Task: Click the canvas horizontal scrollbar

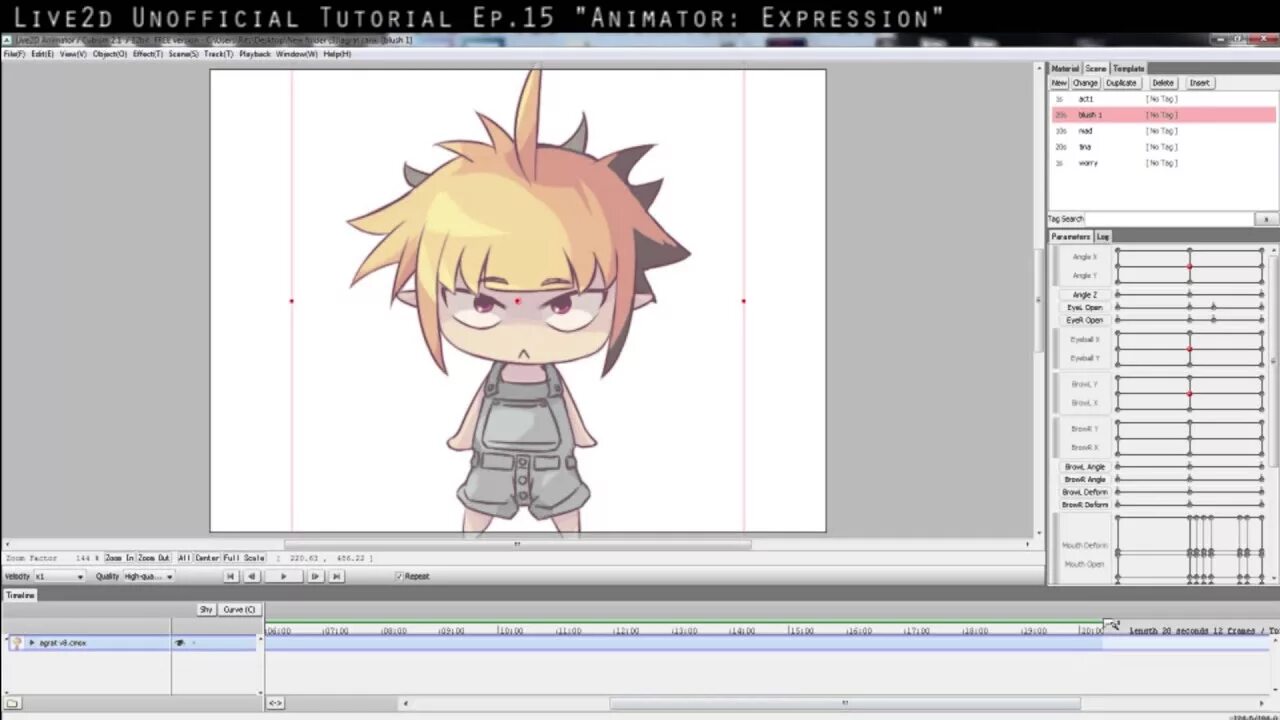Action: tap(517, 545)
